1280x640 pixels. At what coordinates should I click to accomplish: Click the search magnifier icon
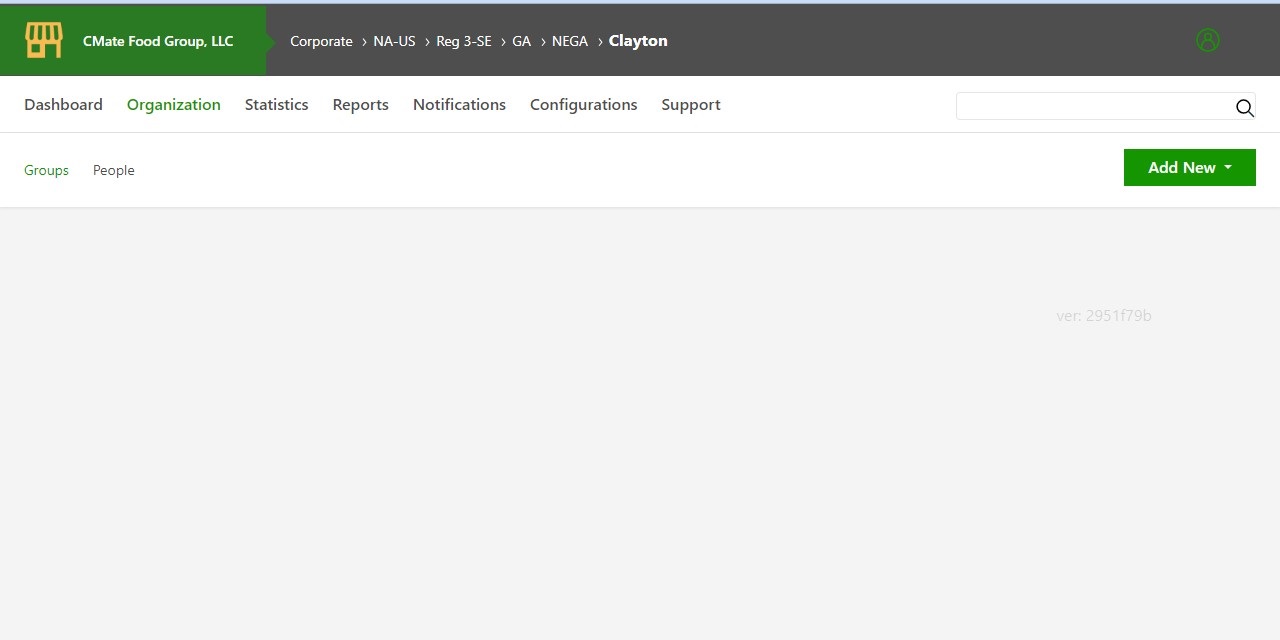tap(1245, 108)
